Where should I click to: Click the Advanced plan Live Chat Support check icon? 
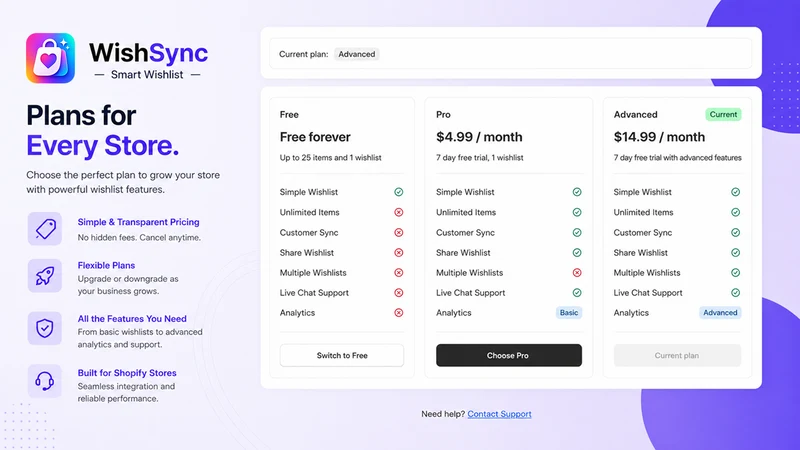735,293
